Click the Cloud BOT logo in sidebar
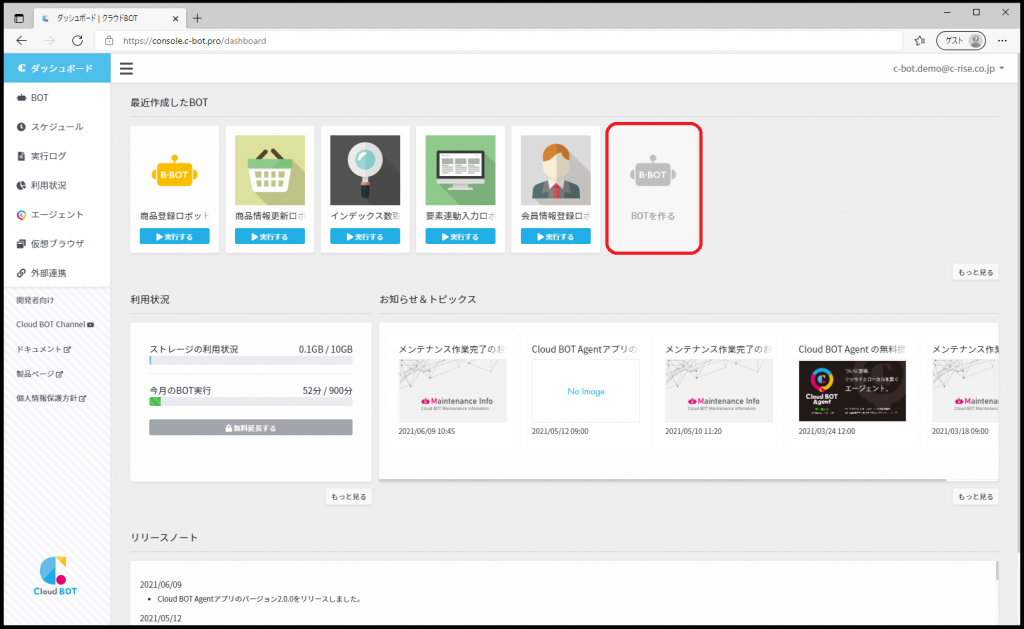Screen dimensions: 1024x629 click(55, 575)
